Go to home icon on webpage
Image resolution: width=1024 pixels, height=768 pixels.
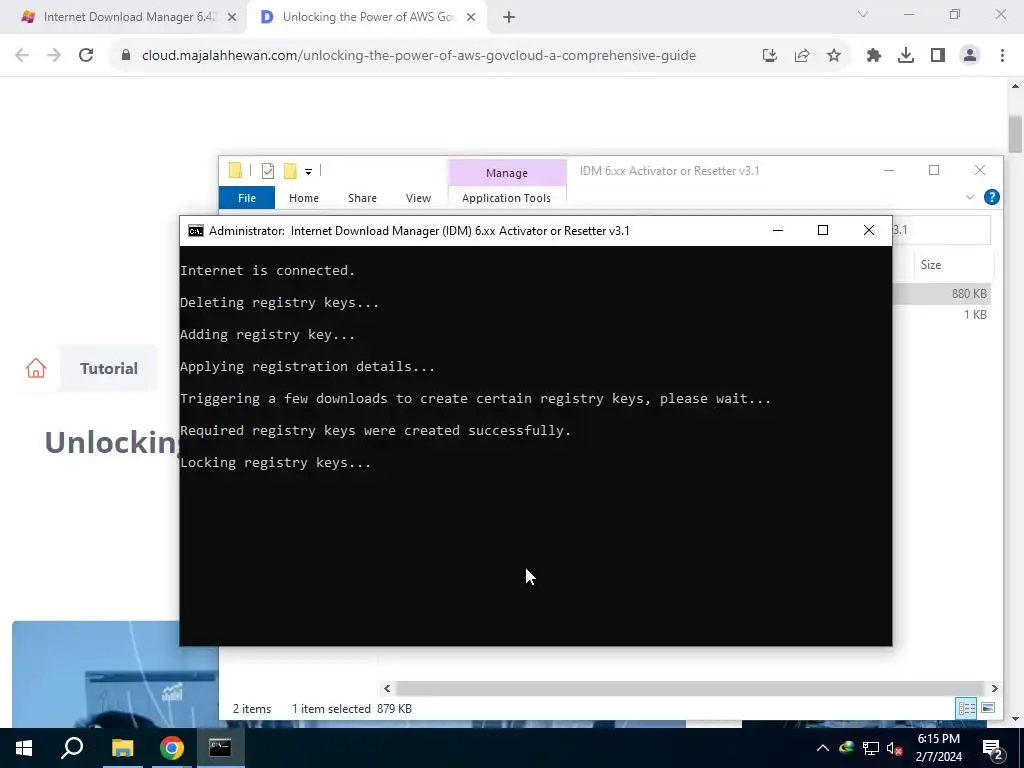pyautogui.click(x=36, y=368)
